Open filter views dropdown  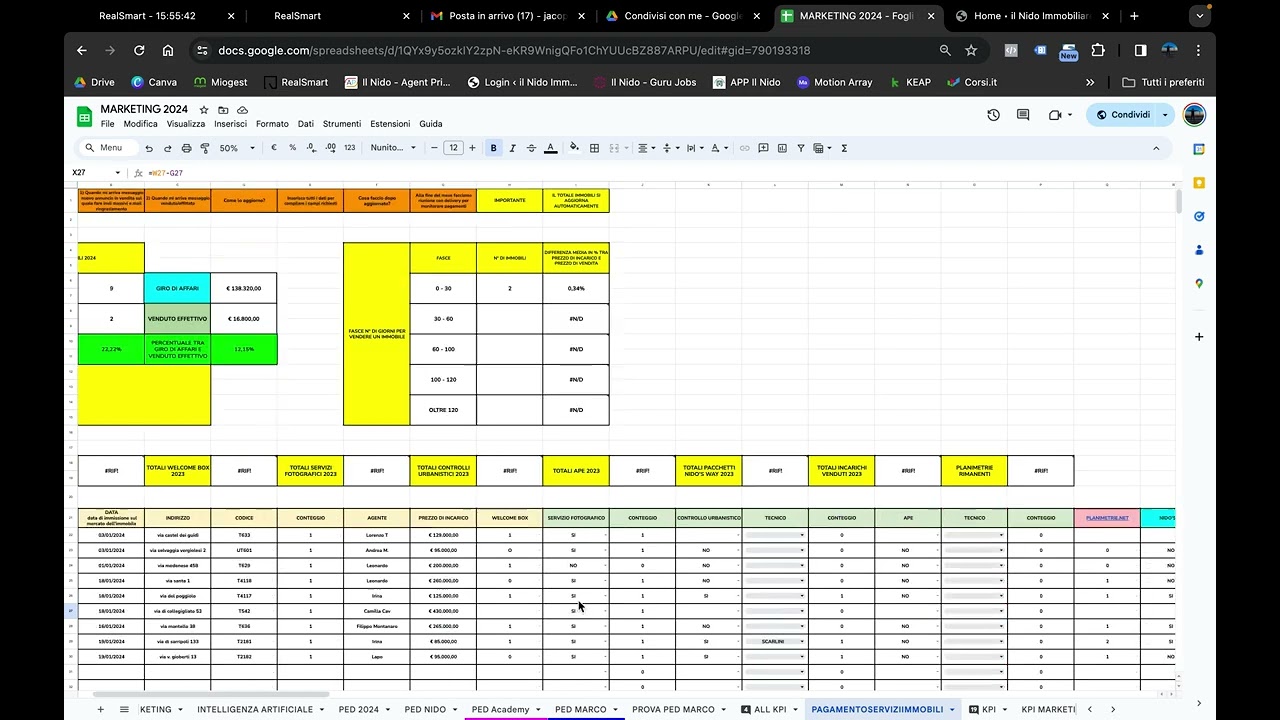coord(822,148)
